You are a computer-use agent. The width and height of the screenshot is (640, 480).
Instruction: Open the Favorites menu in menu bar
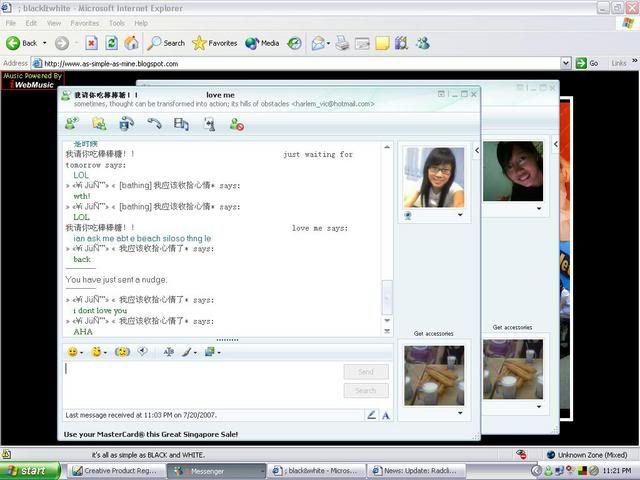(84, 23)
